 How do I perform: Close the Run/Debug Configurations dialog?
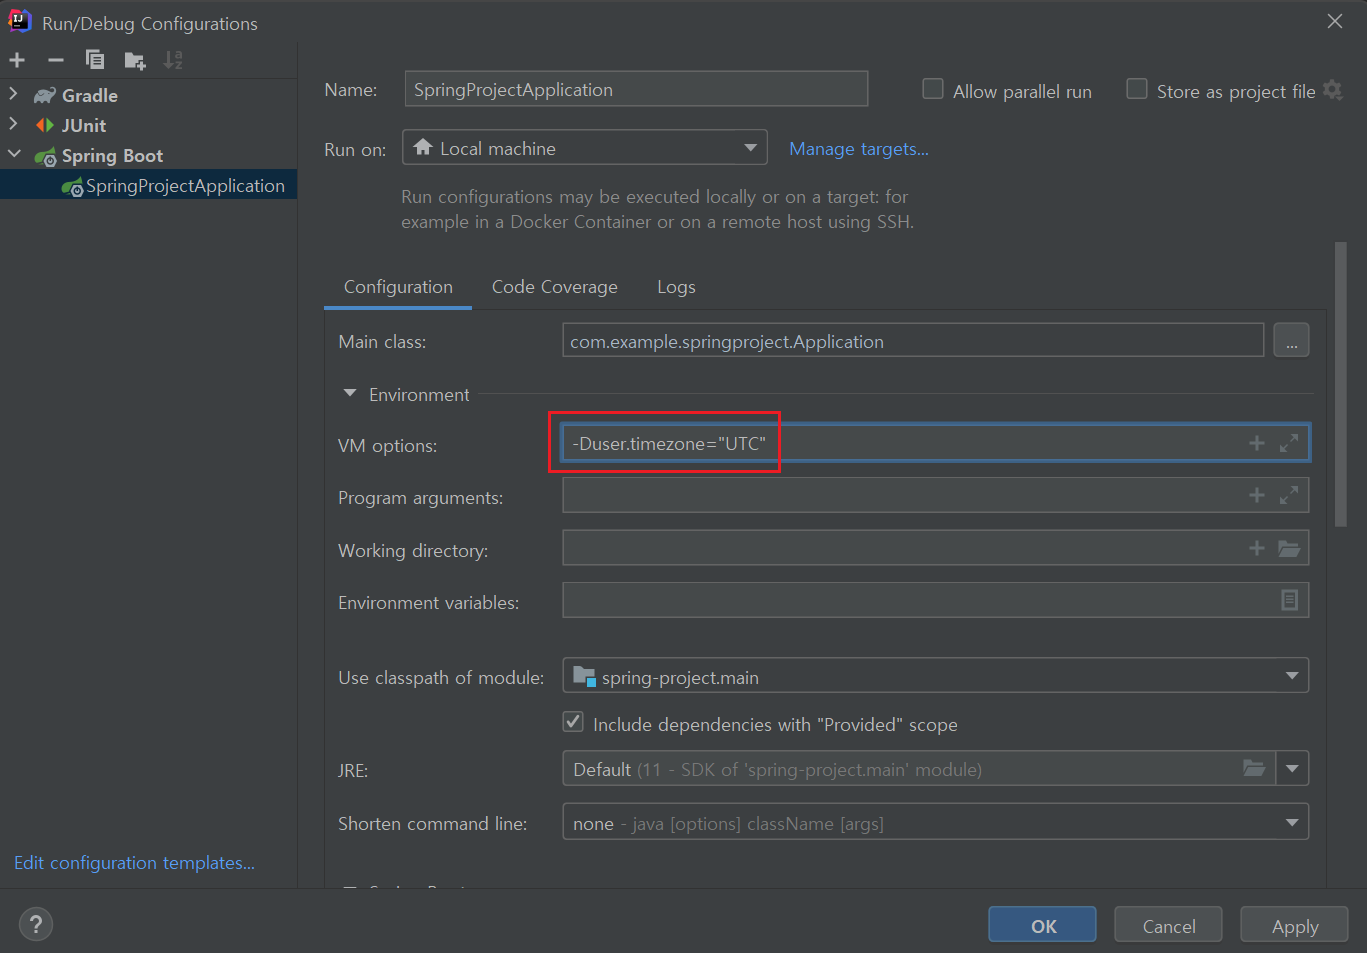[x=1335, y=21]
